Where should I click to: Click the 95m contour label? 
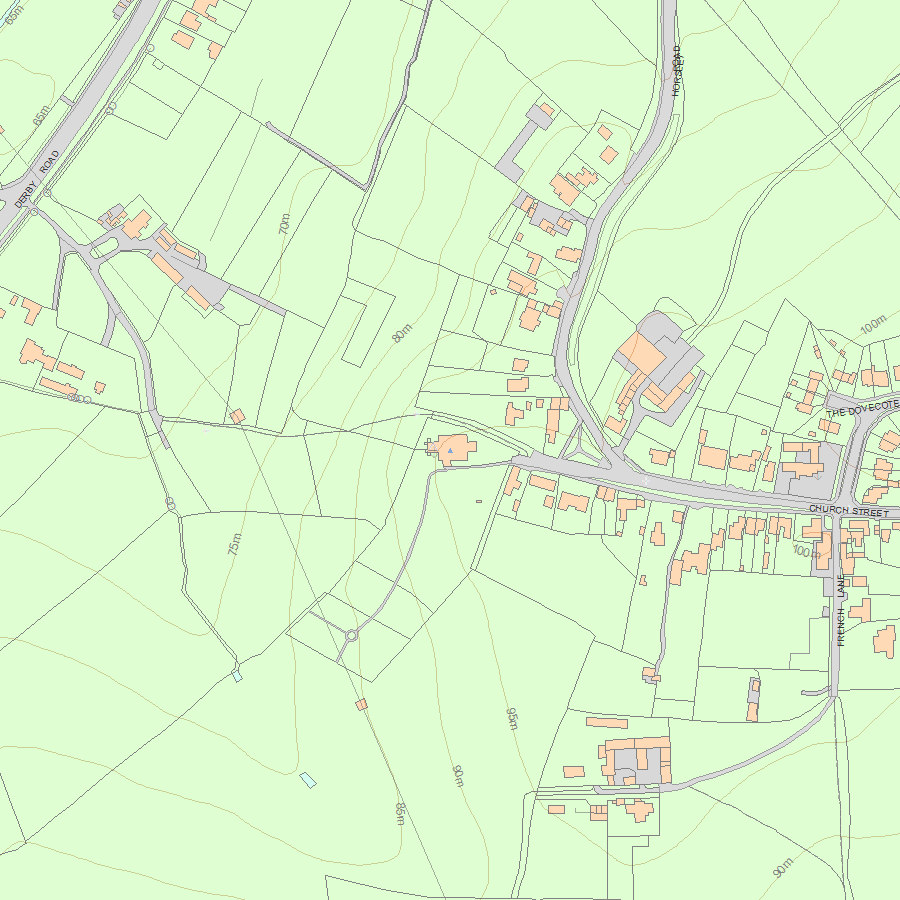pyautogui.click(x=512, y=719)
